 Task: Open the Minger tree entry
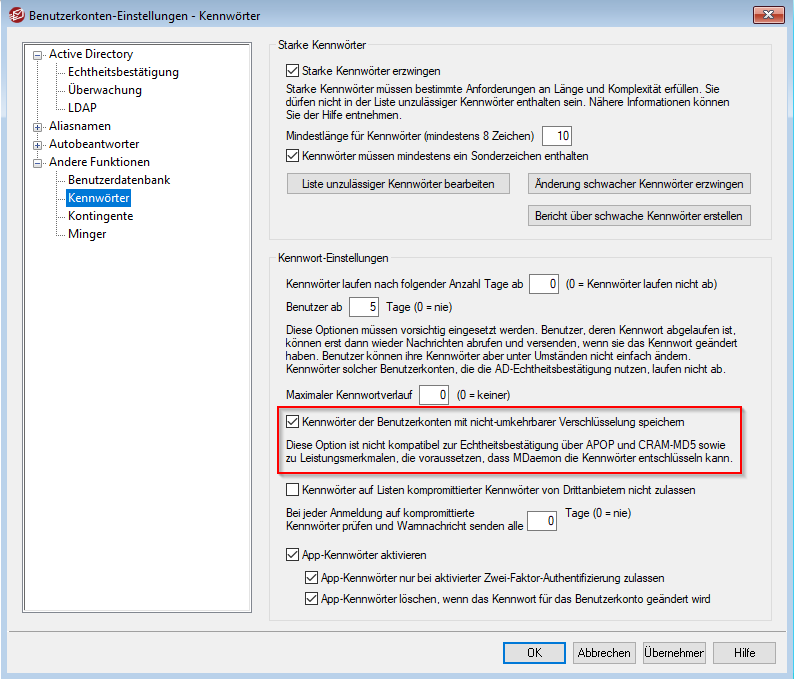click(87, 234)
